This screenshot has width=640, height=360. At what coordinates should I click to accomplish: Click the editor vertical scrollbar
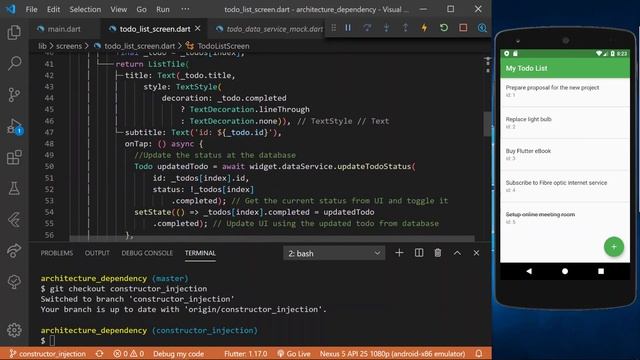click(487, 124)
